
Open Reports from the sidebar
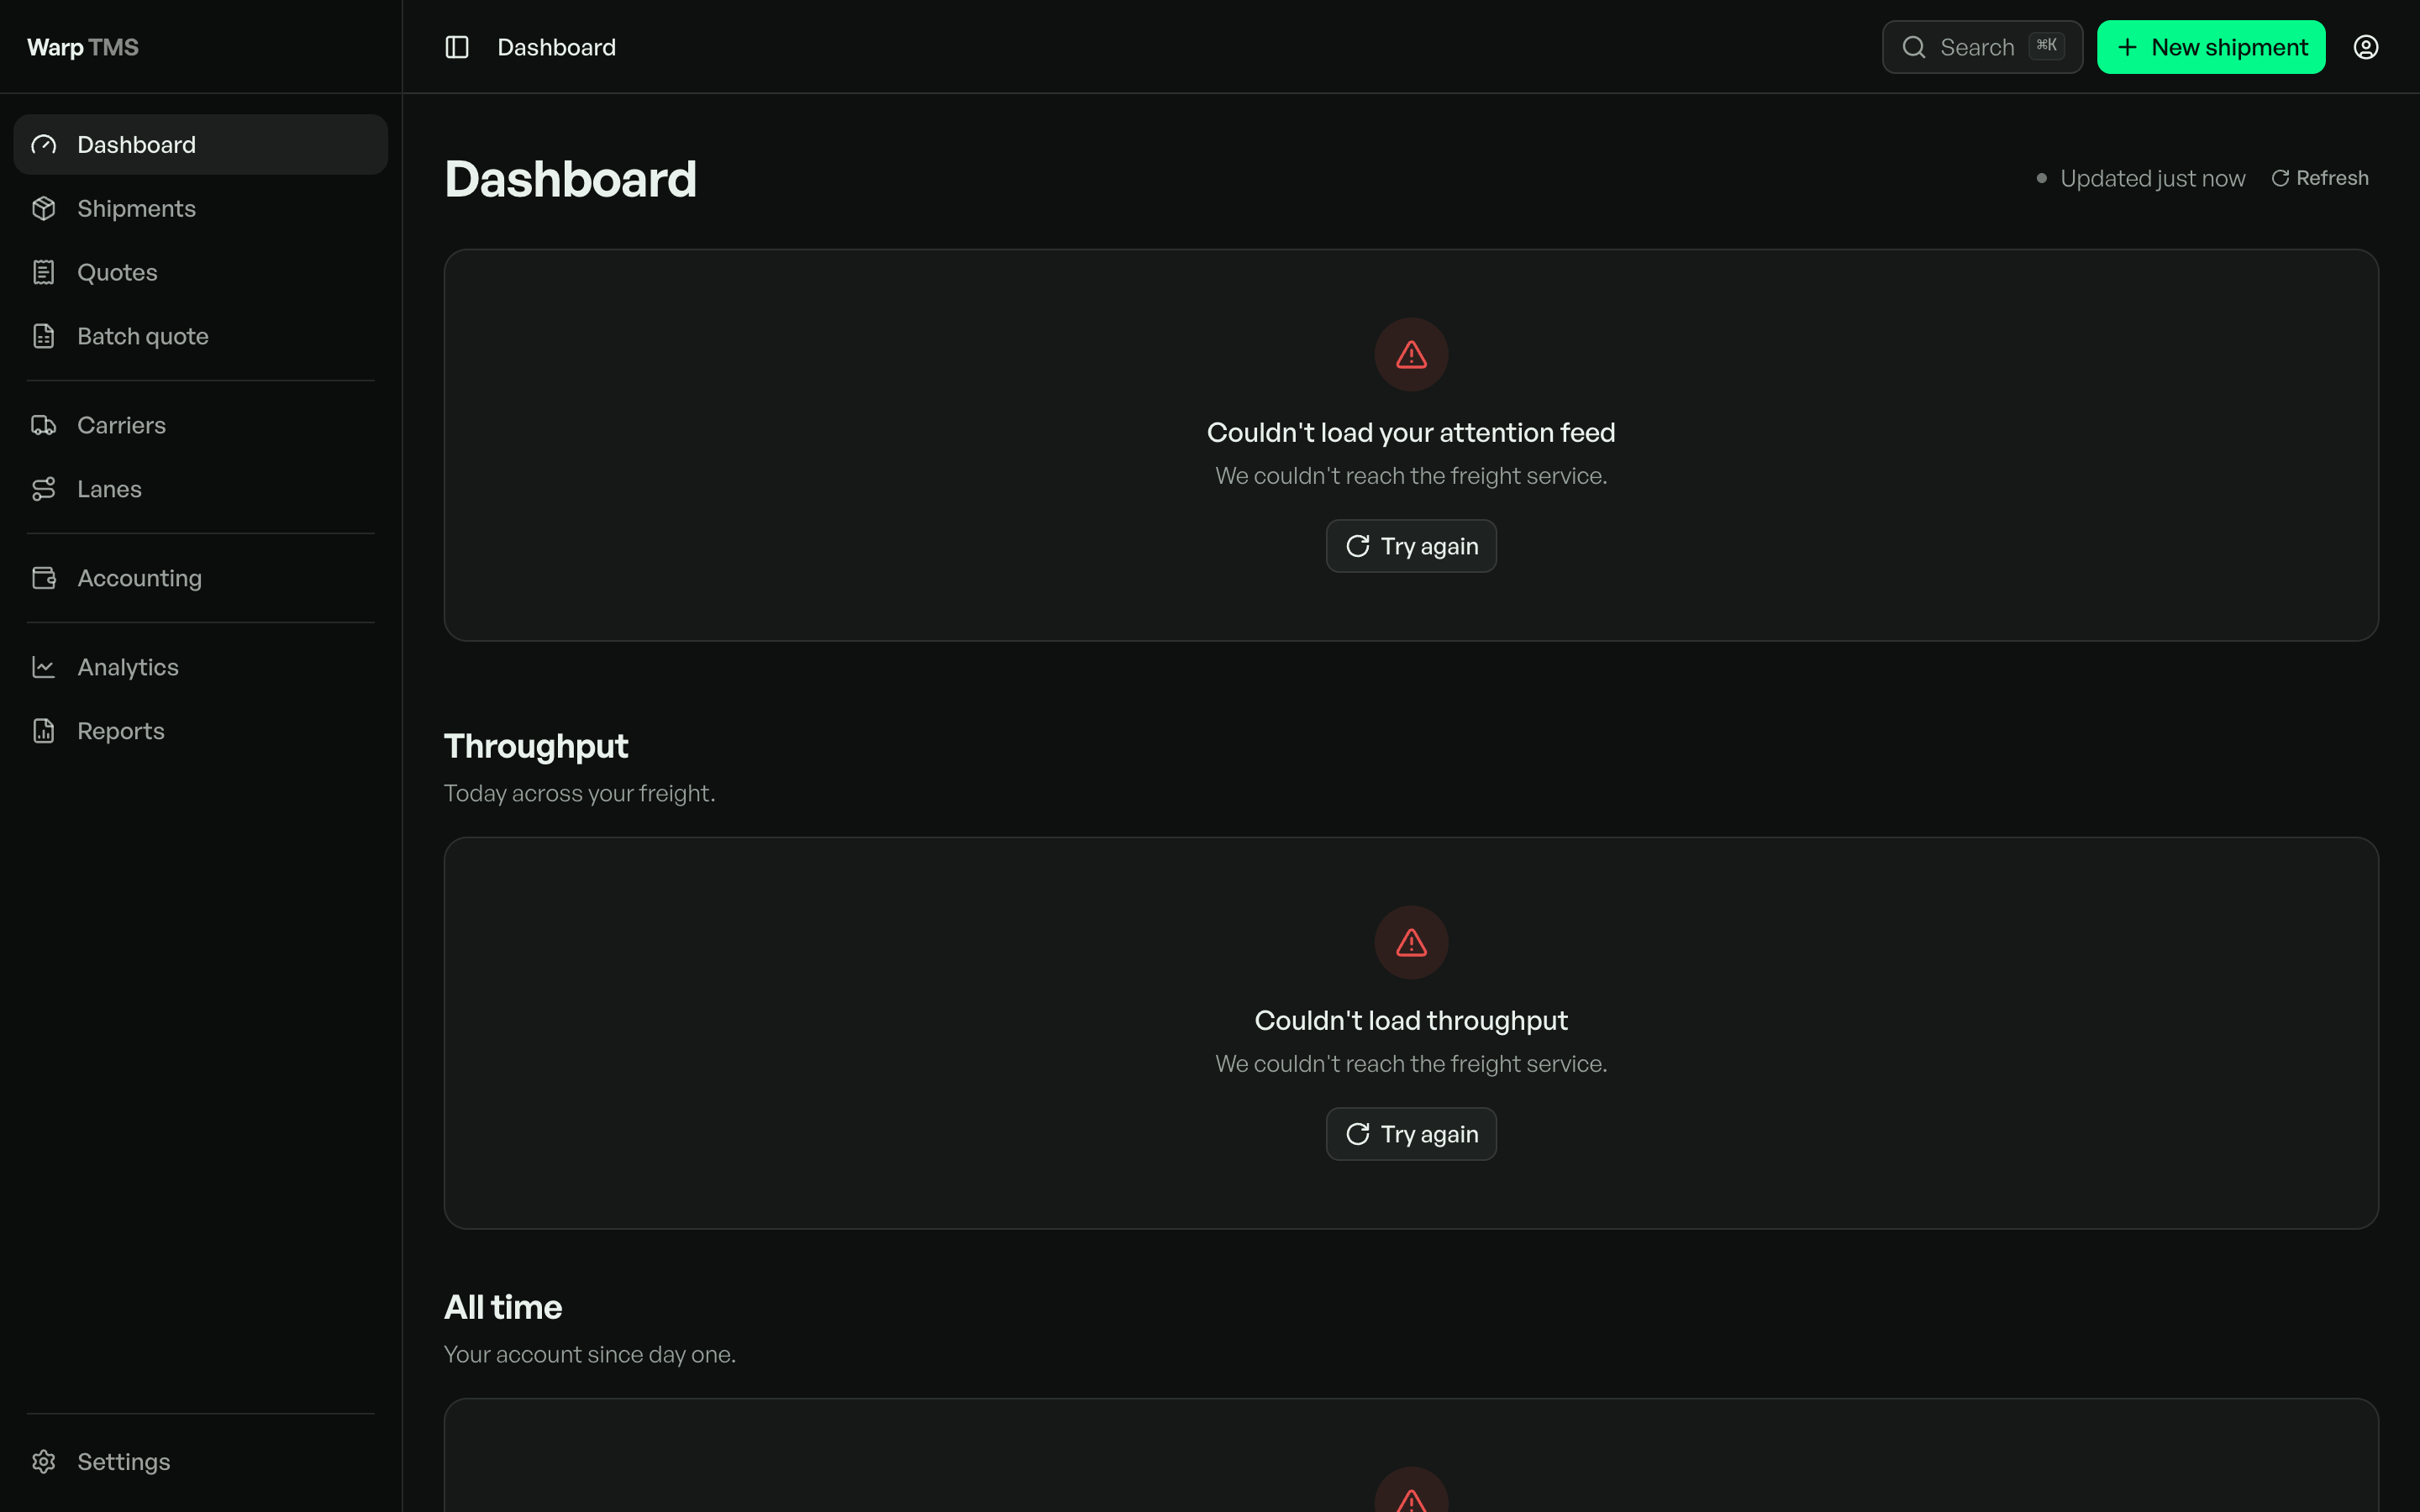pos(200,732)
